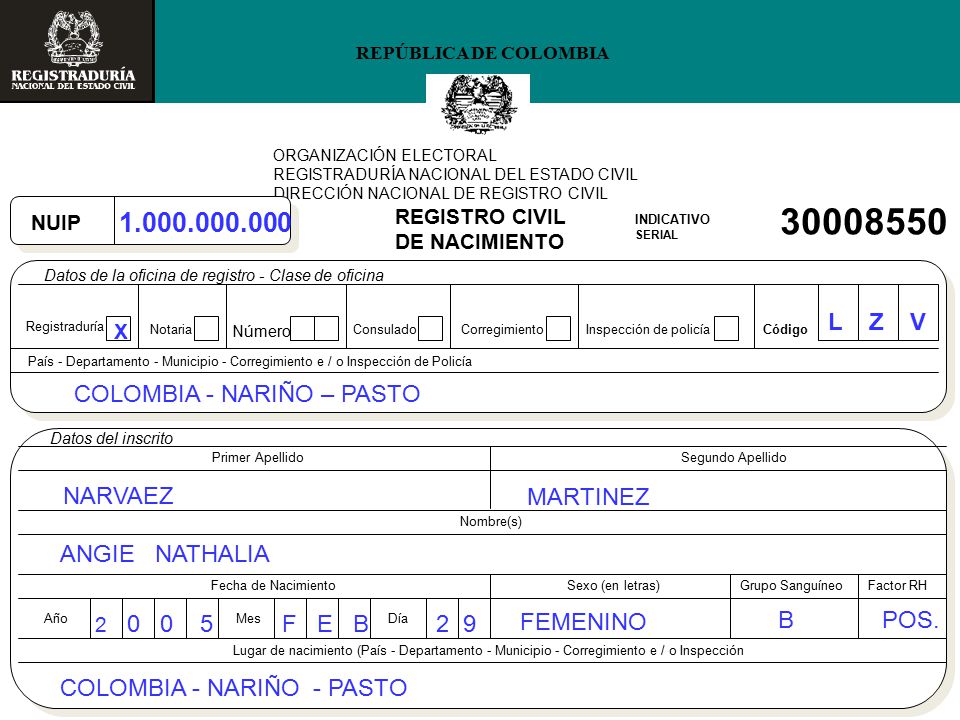Click the INDICATIVO SERIAL label
Screen dimensions: 960x720
(x=672, y=227)
